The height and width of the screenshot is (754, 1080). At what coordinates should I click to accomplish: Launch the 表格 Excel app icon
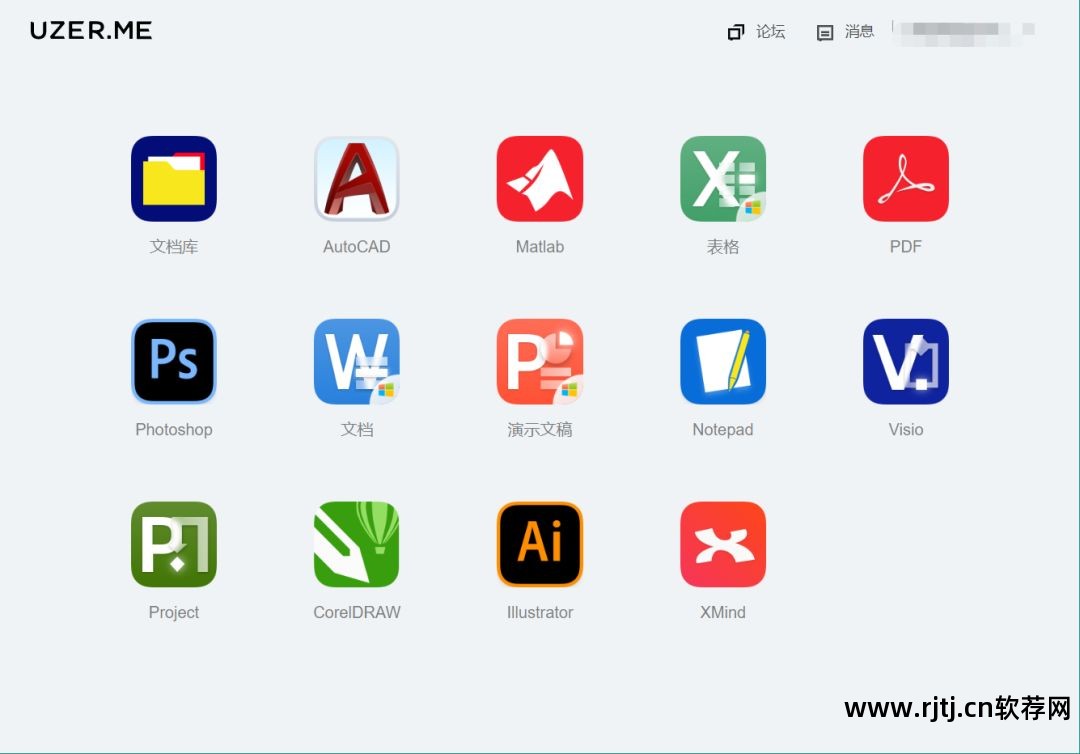723,179
